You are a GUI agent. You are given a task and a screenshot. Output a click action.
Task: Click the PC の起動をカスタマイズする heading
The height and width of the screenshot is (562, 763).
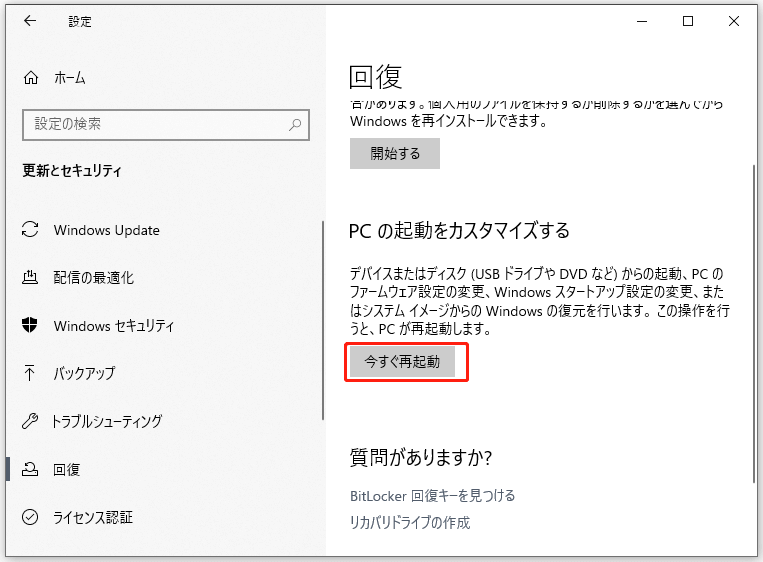pos(459,231)
